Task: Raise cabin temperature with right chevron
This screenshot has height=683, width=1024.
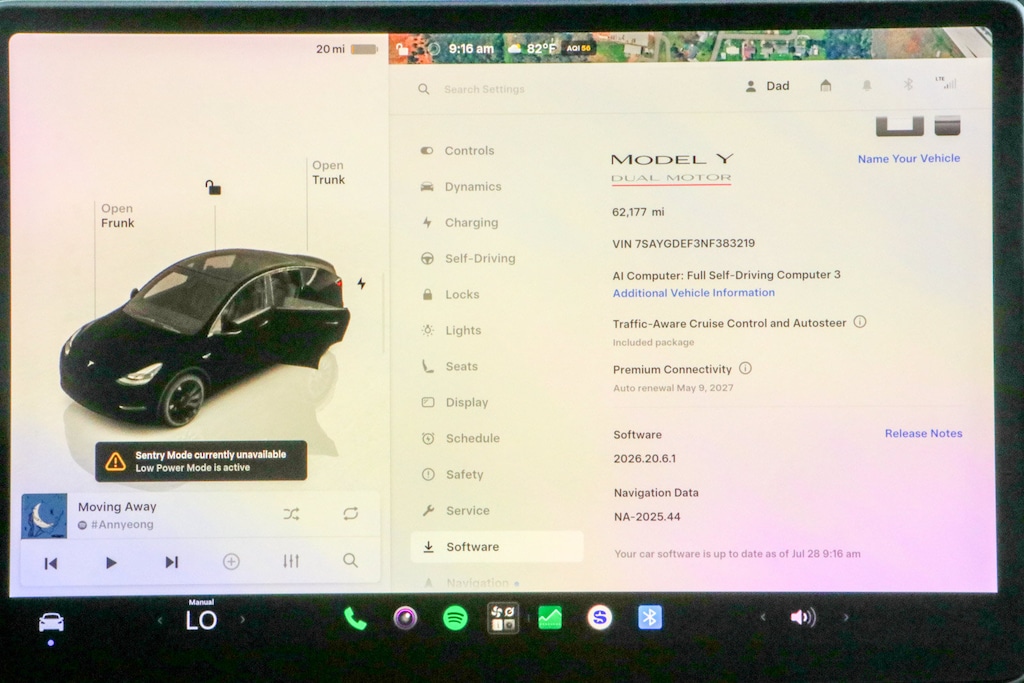Action: 242,620
